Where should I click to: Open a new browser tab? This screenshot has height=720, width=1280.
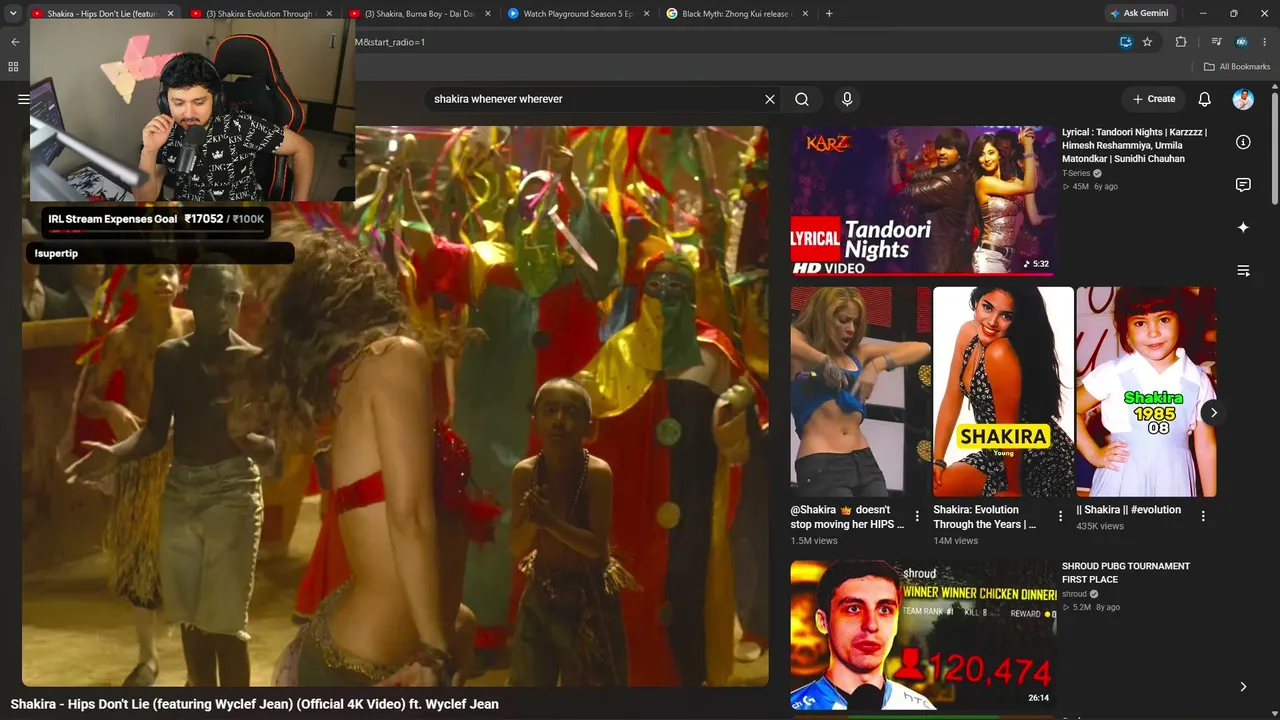(x=829, y=13)
